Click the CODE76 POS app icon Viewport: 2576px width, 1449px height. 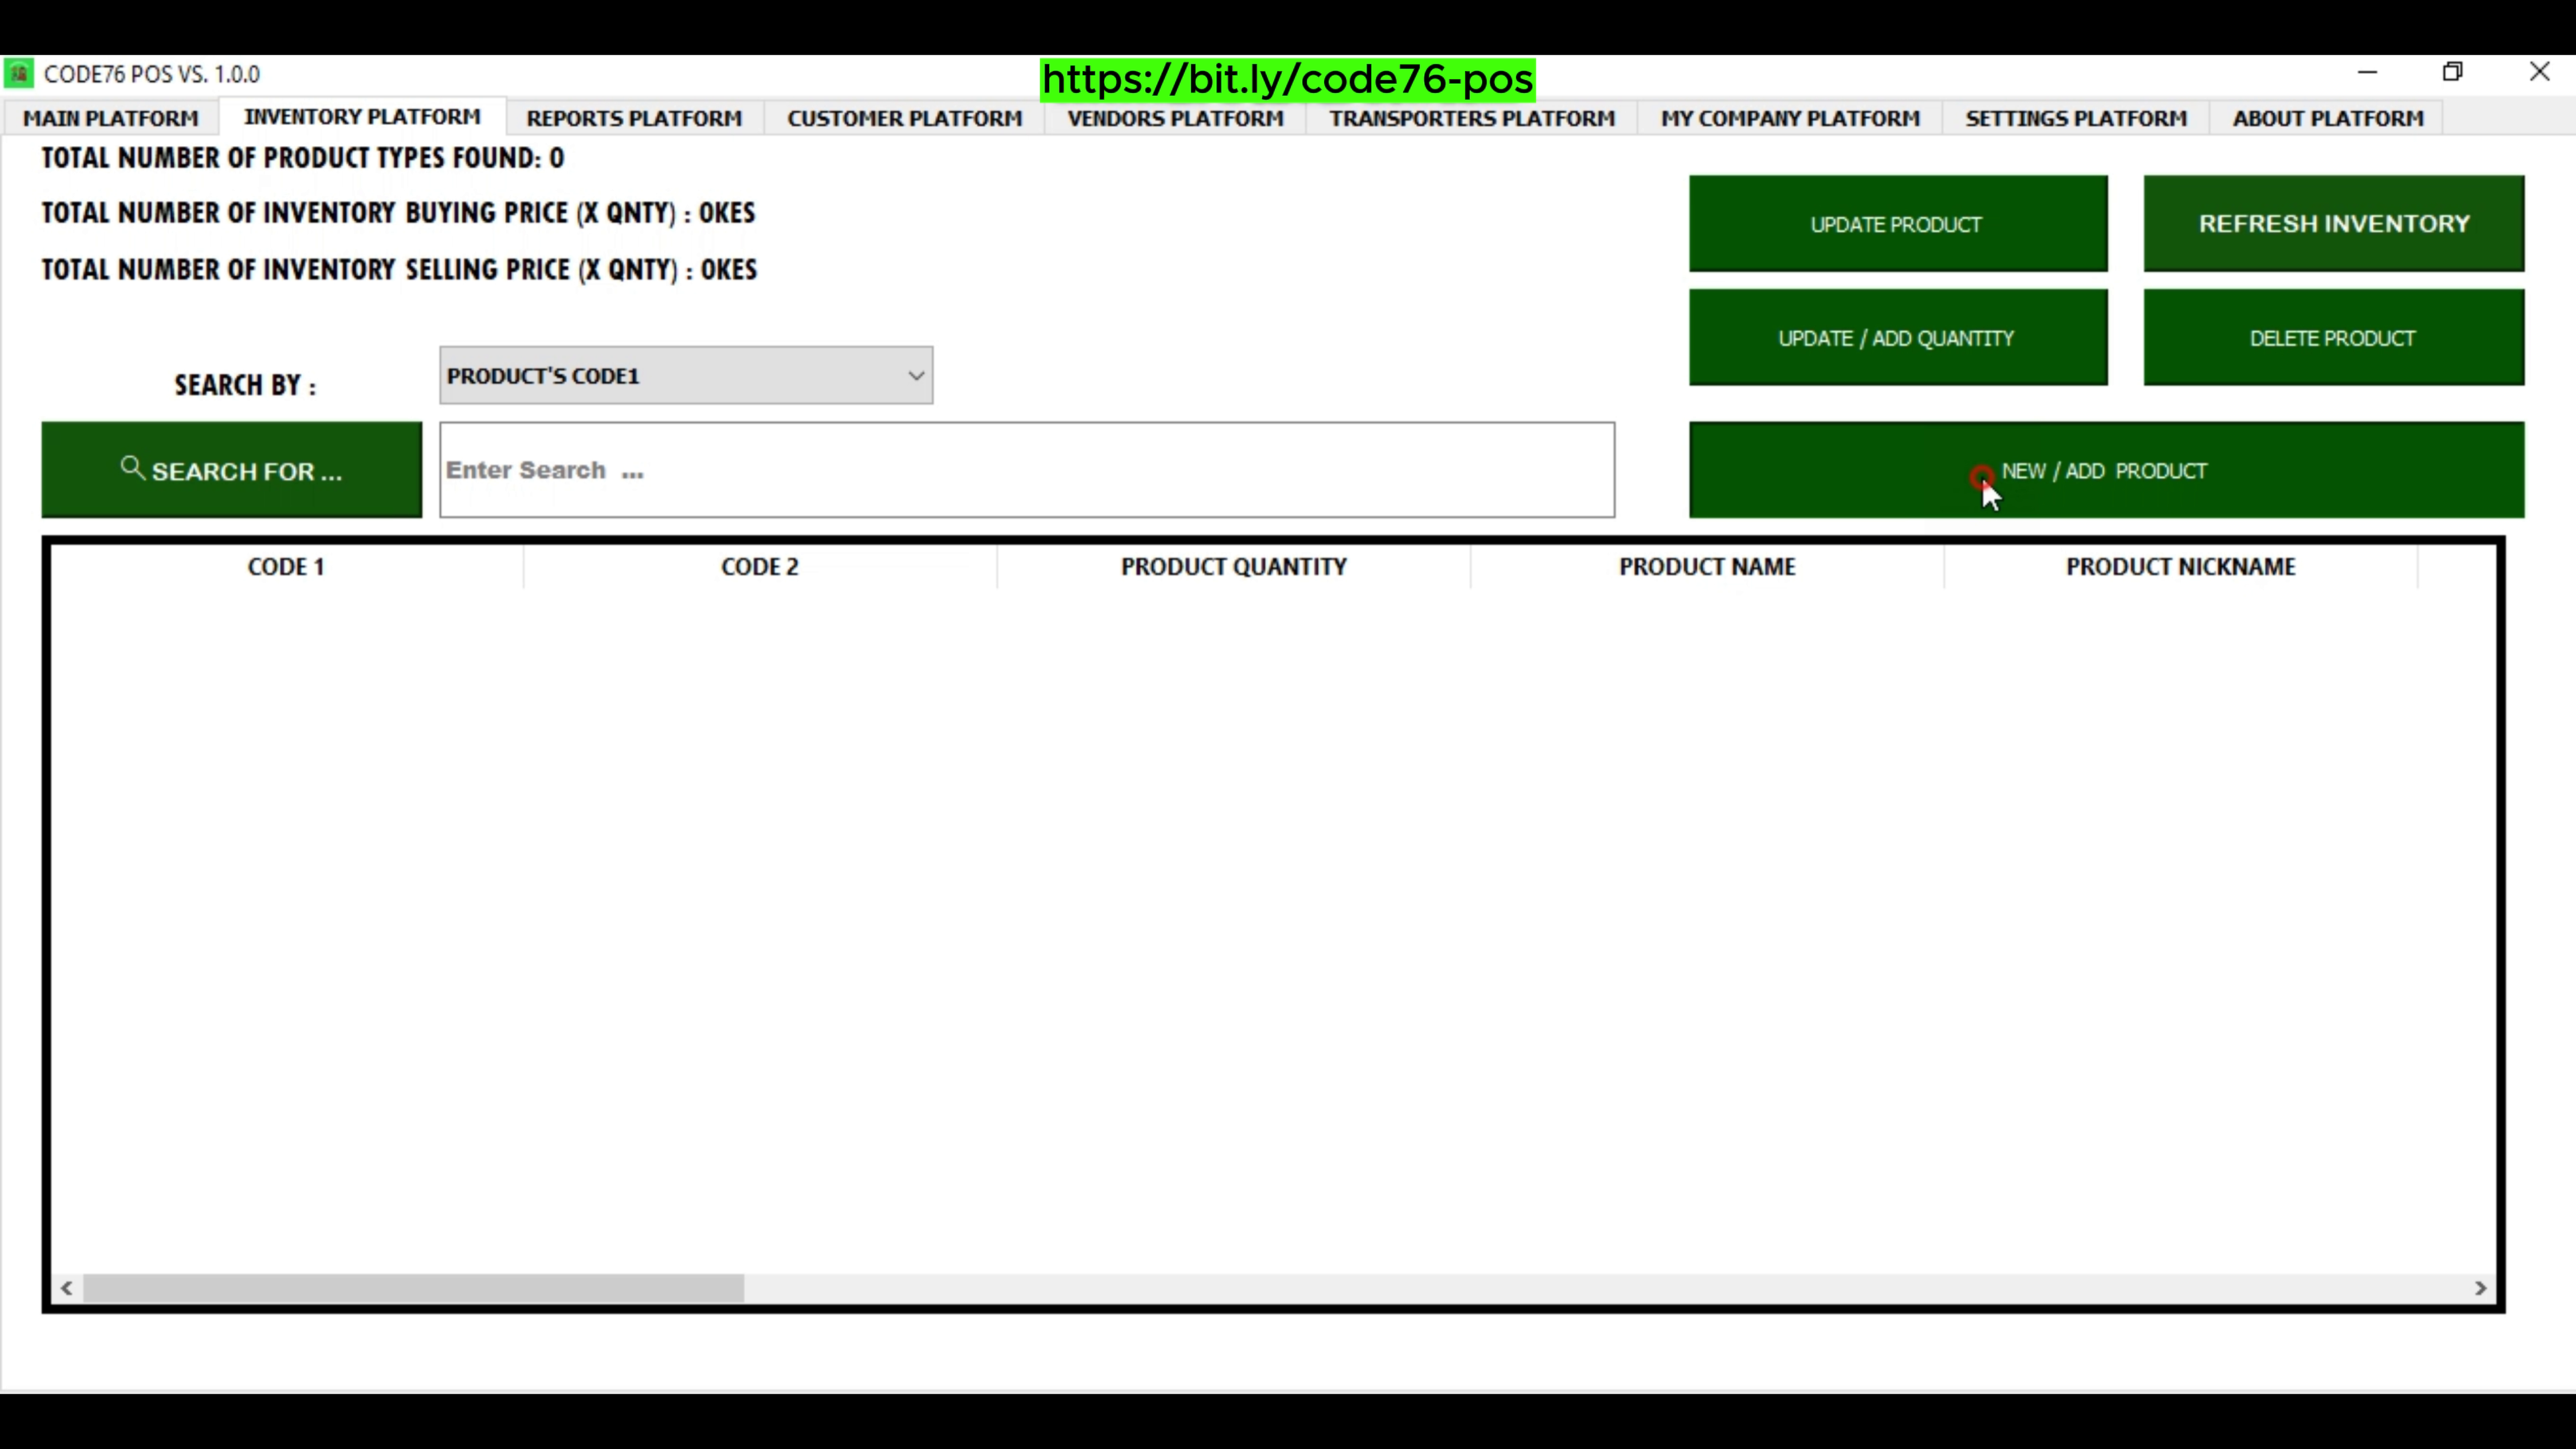coord(19,74)
